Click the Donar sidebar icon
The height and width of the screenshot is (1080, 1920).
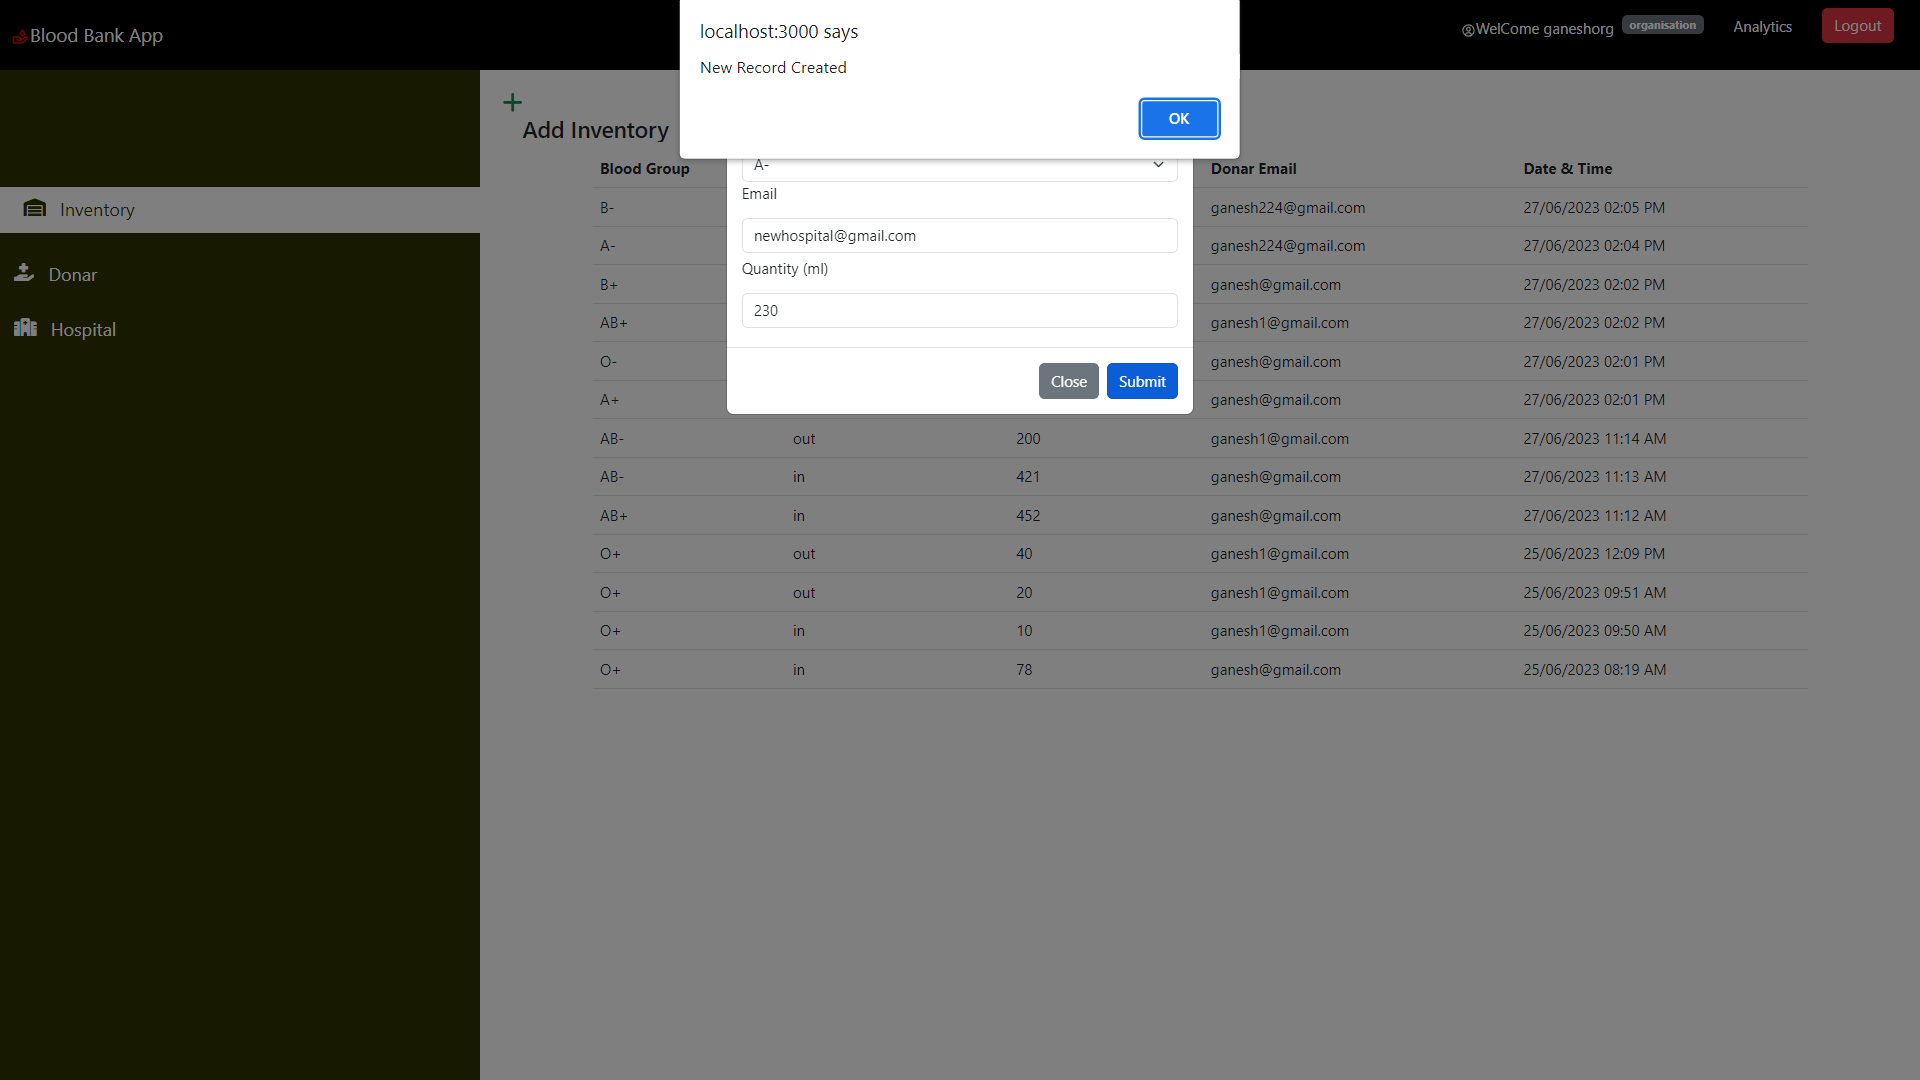pyautogui.click(x=24, y=273)
